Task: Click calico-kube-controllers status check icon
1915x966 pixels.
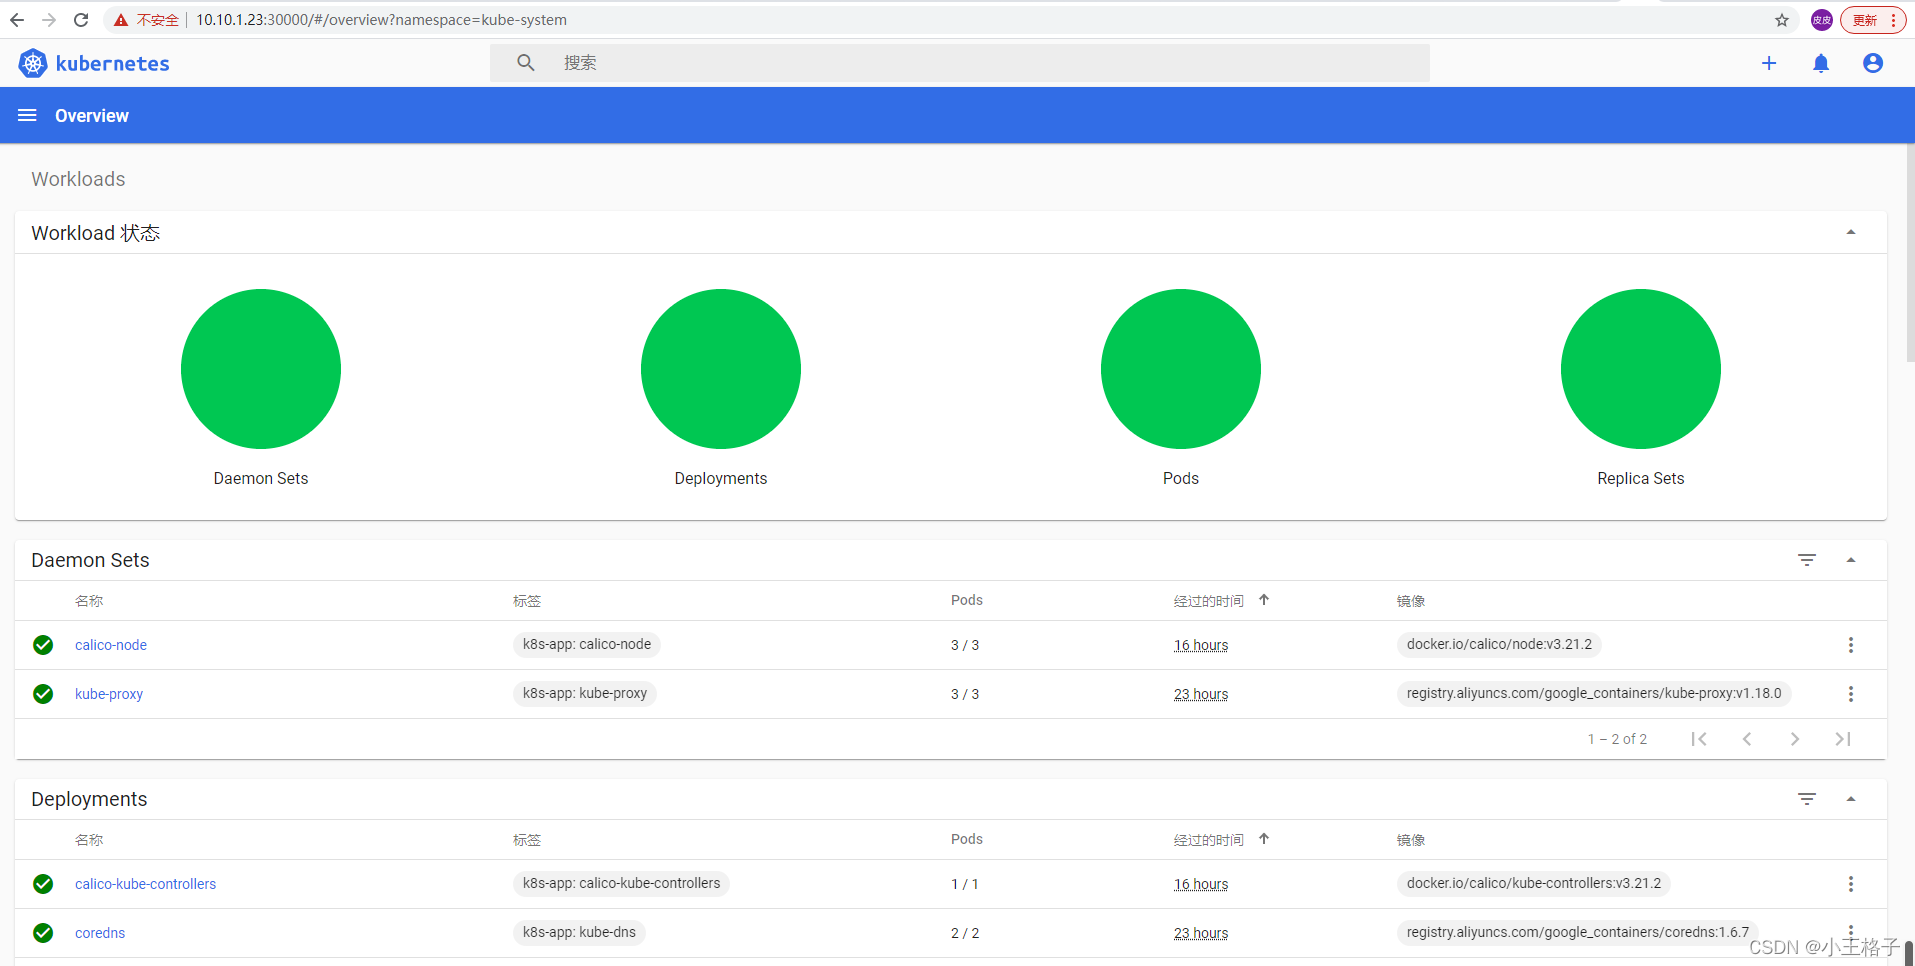Action: pos(43,884)
